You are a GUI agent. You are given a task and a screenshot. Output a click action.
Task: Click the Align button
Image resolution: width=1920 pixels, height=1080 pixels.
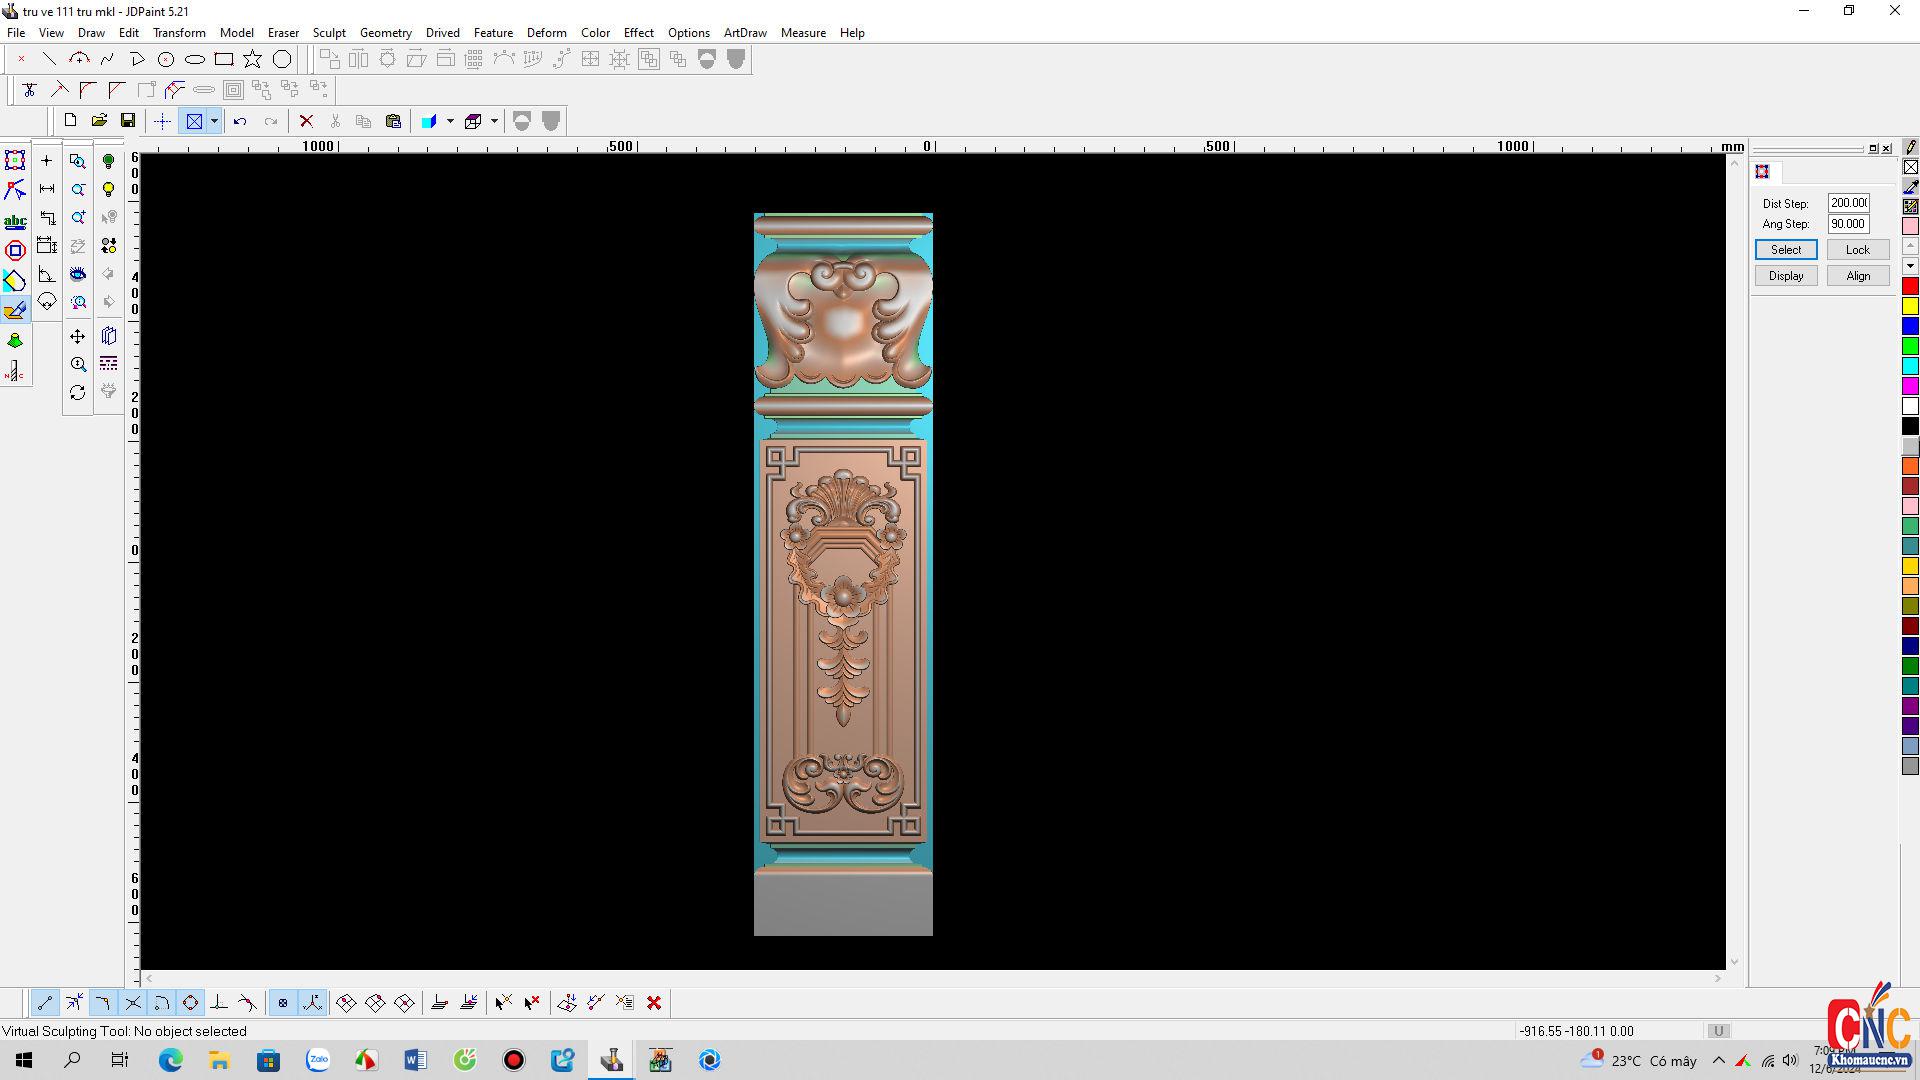point(1857,276)
